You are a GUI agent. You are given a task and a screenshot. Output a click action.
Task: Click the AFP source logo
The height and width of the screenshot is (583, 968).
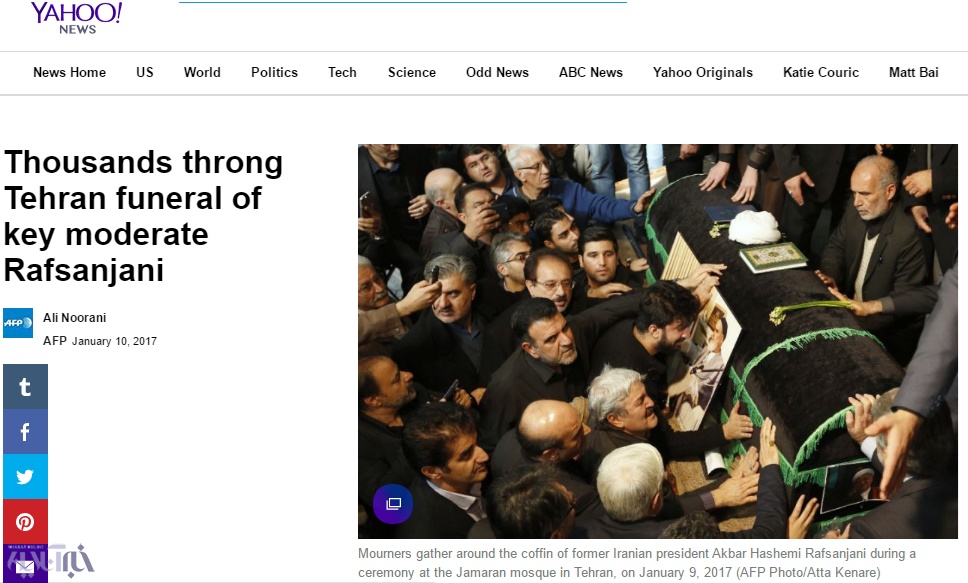pos(18,323)
